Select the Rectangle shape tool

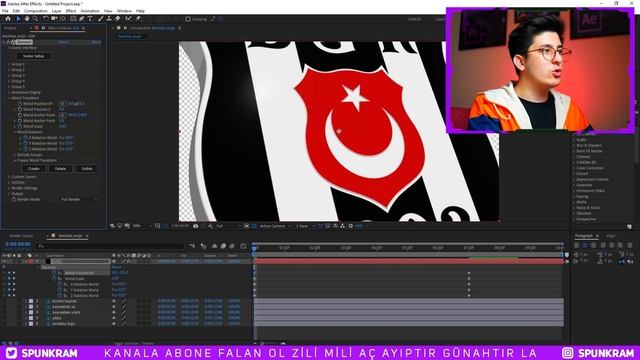tap(73, 19)
